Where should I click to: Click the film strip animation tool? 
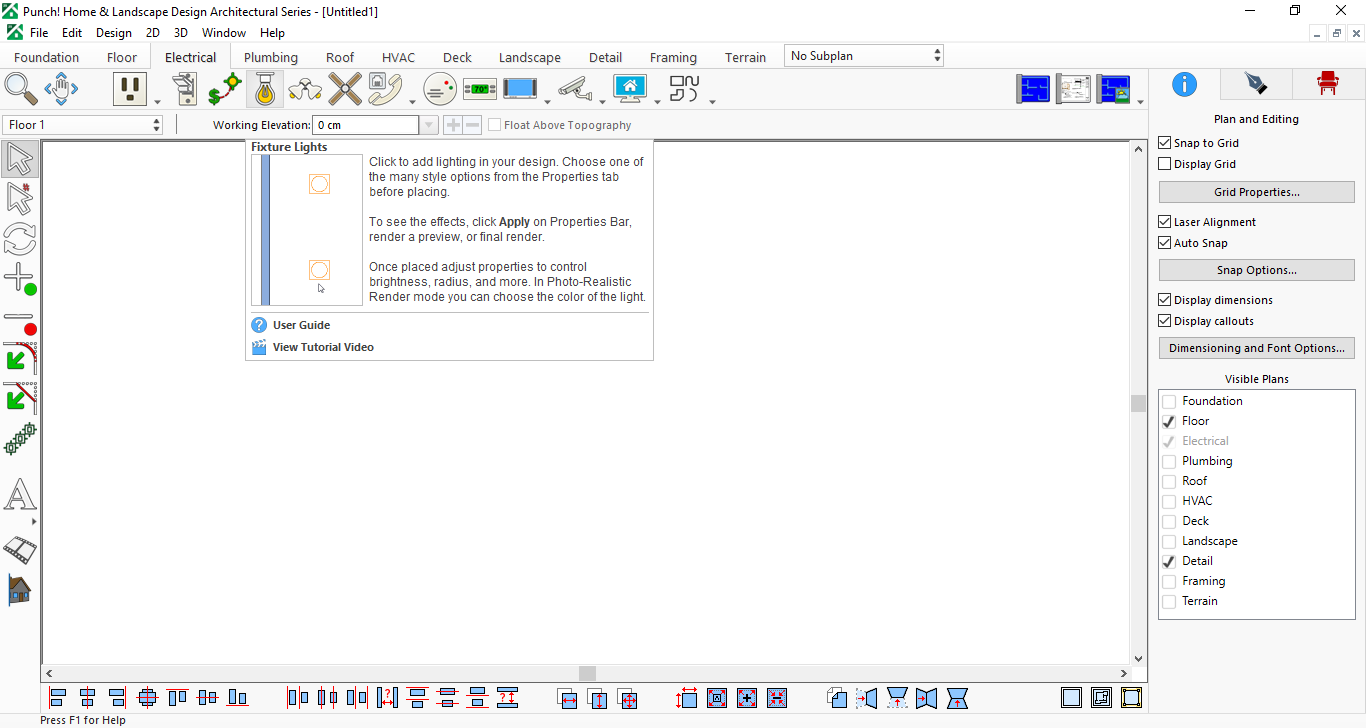click(20, 550)
